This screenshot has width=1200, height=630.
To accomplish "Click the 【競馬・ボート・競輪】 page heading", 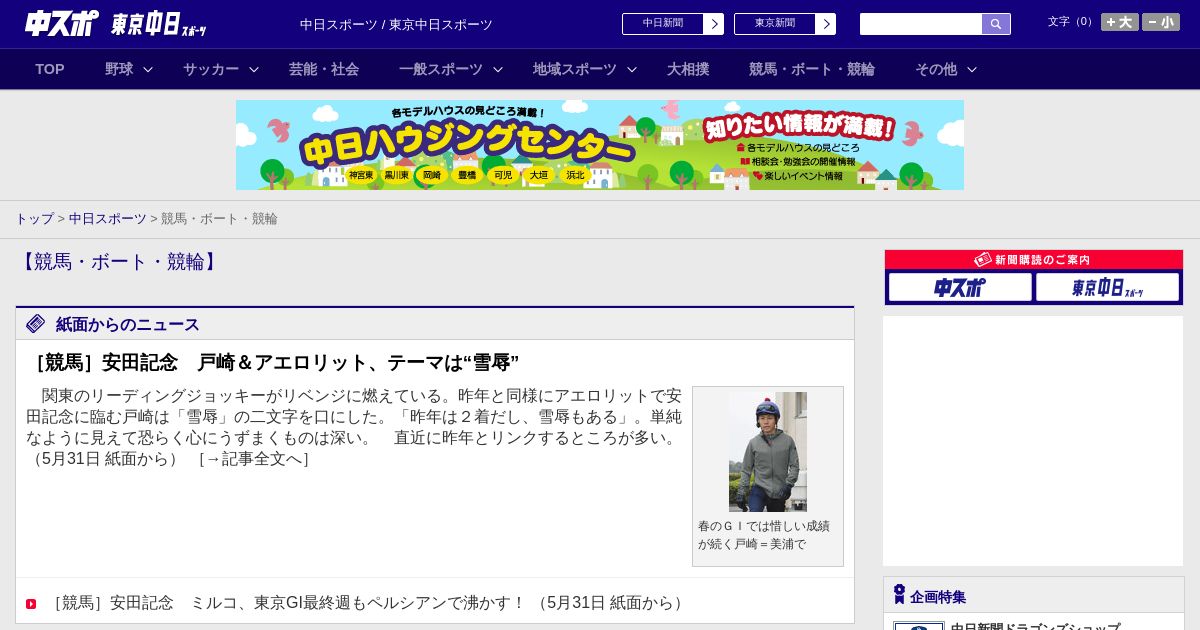I will pos(120,262).
